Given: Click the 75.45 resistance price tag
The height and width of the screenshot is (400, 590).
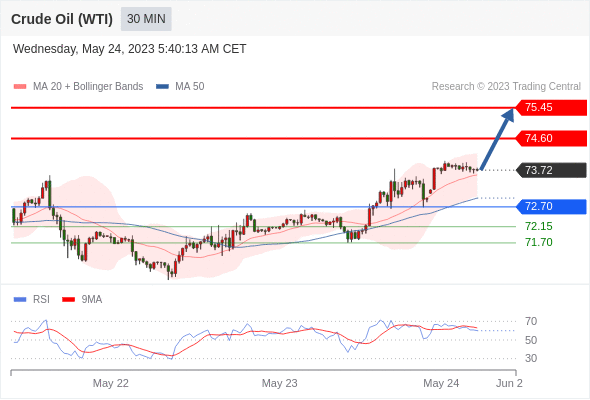Looking at the screenshot, I should click(x=551, y=108).
